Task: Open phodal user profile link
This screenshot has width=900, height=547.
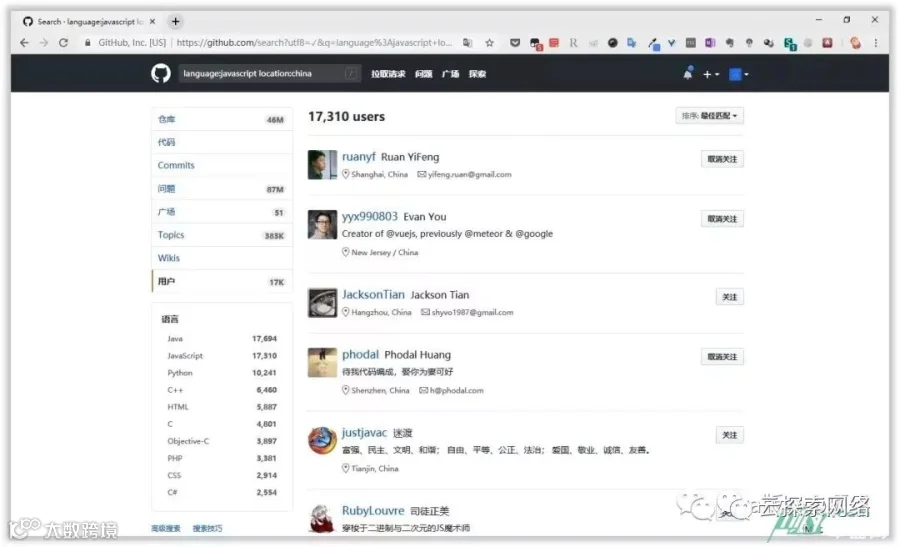Action: [360, 354]
